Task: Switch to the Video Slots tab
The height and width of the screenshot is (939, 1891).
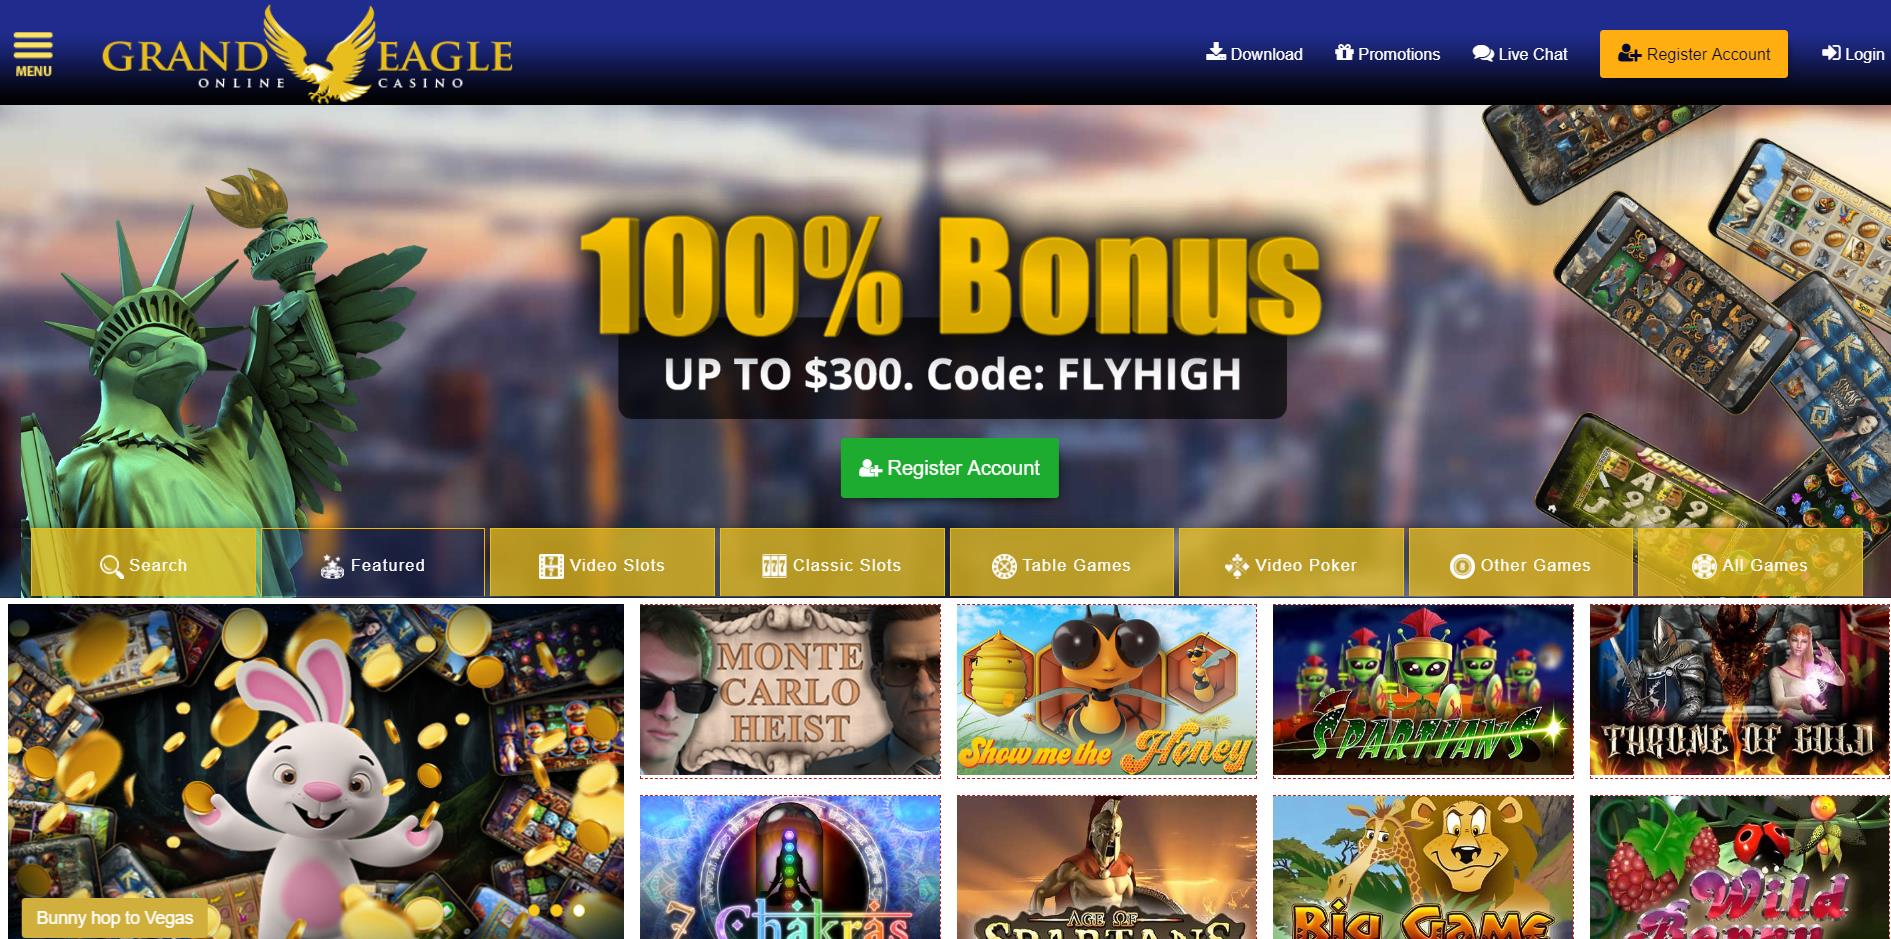Action: [x=602, y=565]
